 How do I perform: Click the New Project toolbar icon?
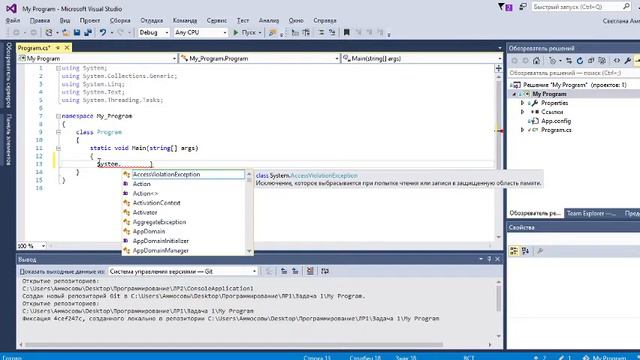[x=49, y=32]
